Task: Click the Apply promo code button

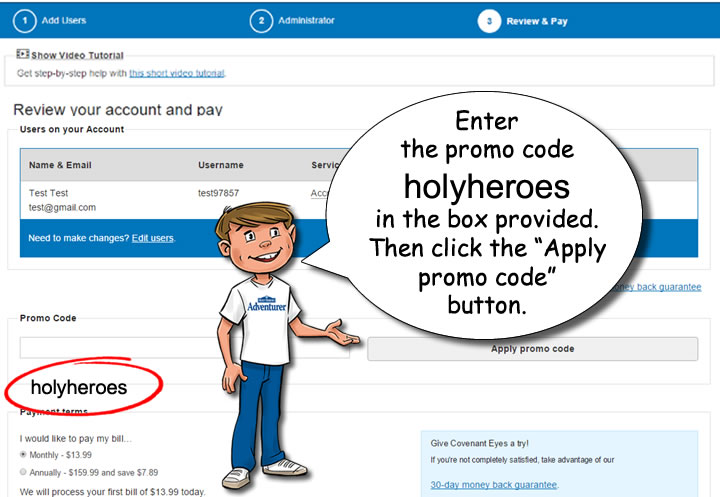Action: 532,349
